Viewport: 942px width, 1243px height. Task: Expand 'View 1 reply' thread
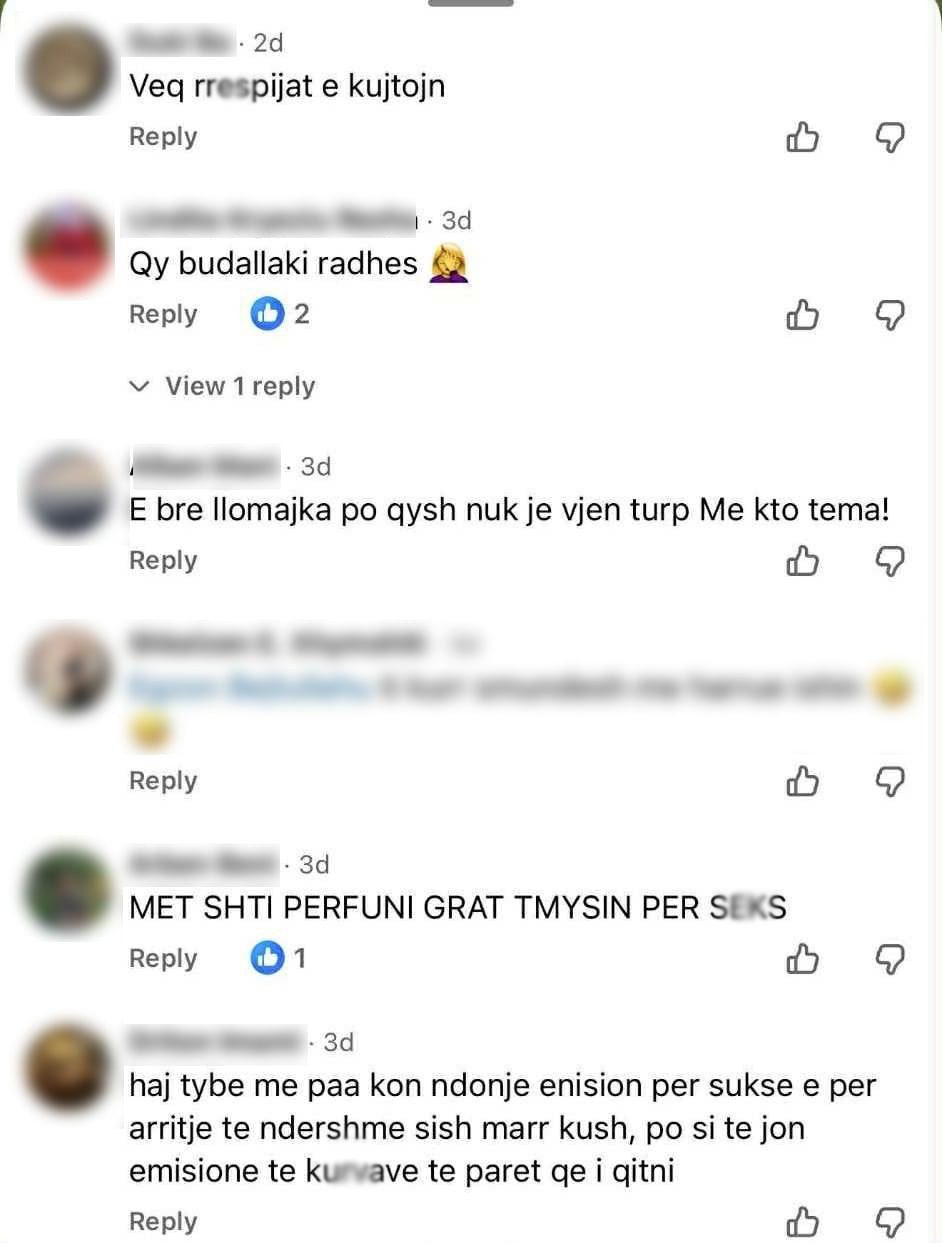click(223, 386)
